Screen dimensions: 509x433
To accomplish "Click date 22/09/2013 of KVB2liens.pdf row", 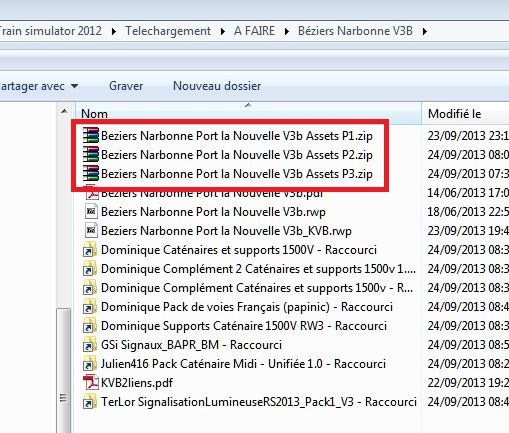I will [468, 383].
